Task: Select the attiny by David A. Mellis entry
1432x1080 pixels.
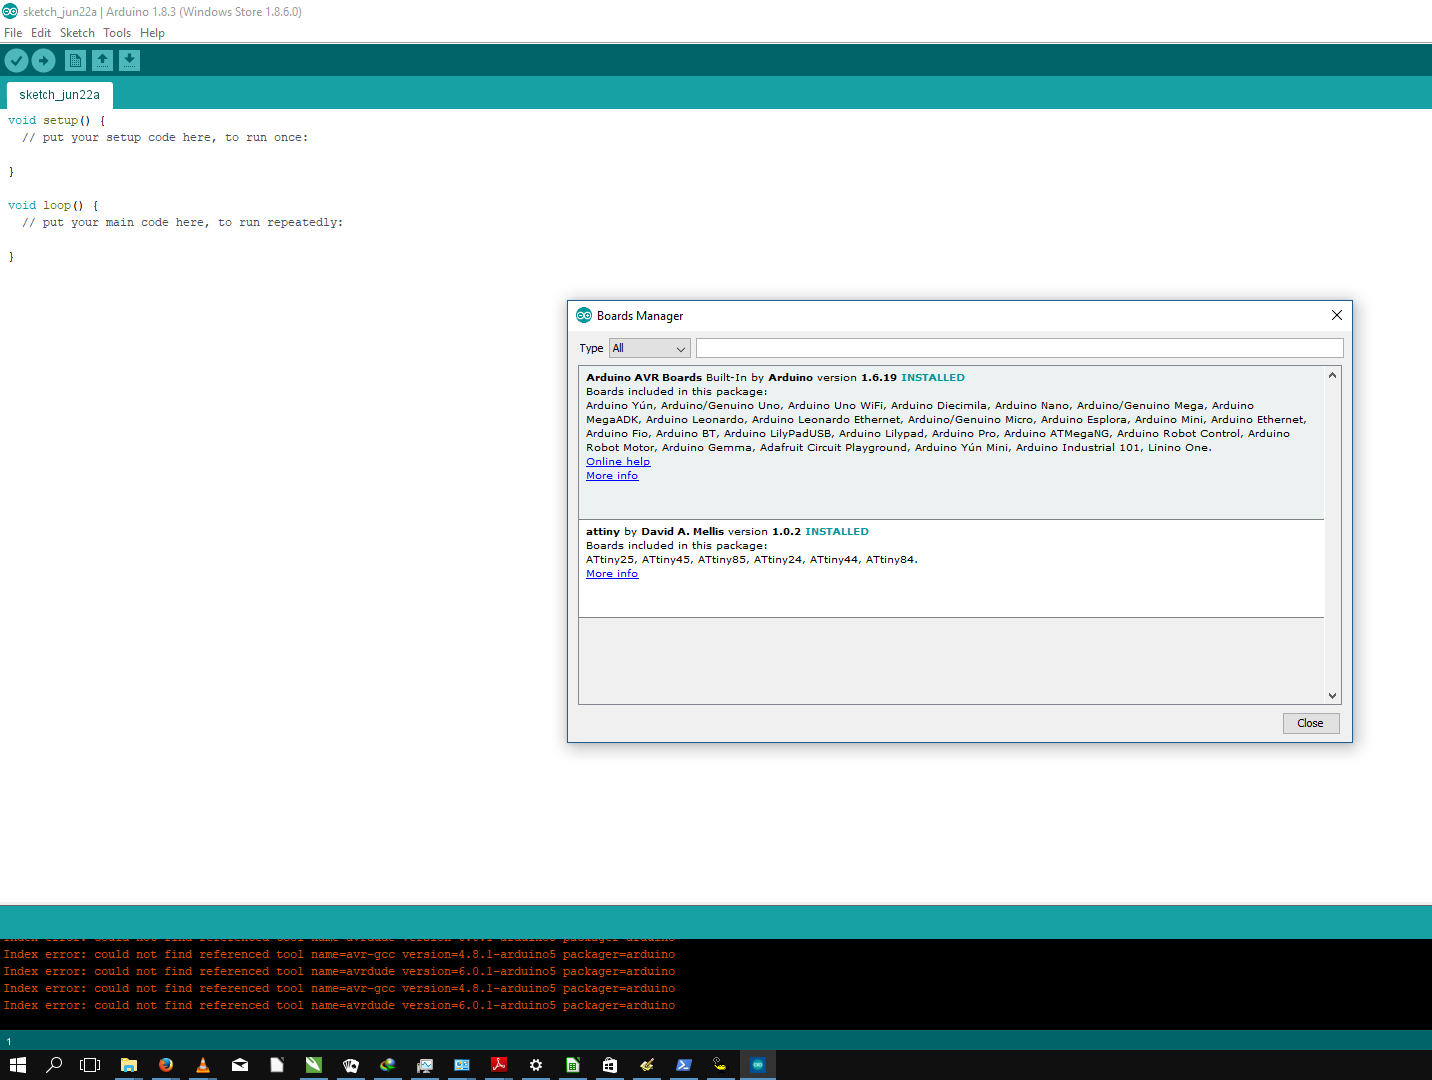Action: tap(951, 569)
